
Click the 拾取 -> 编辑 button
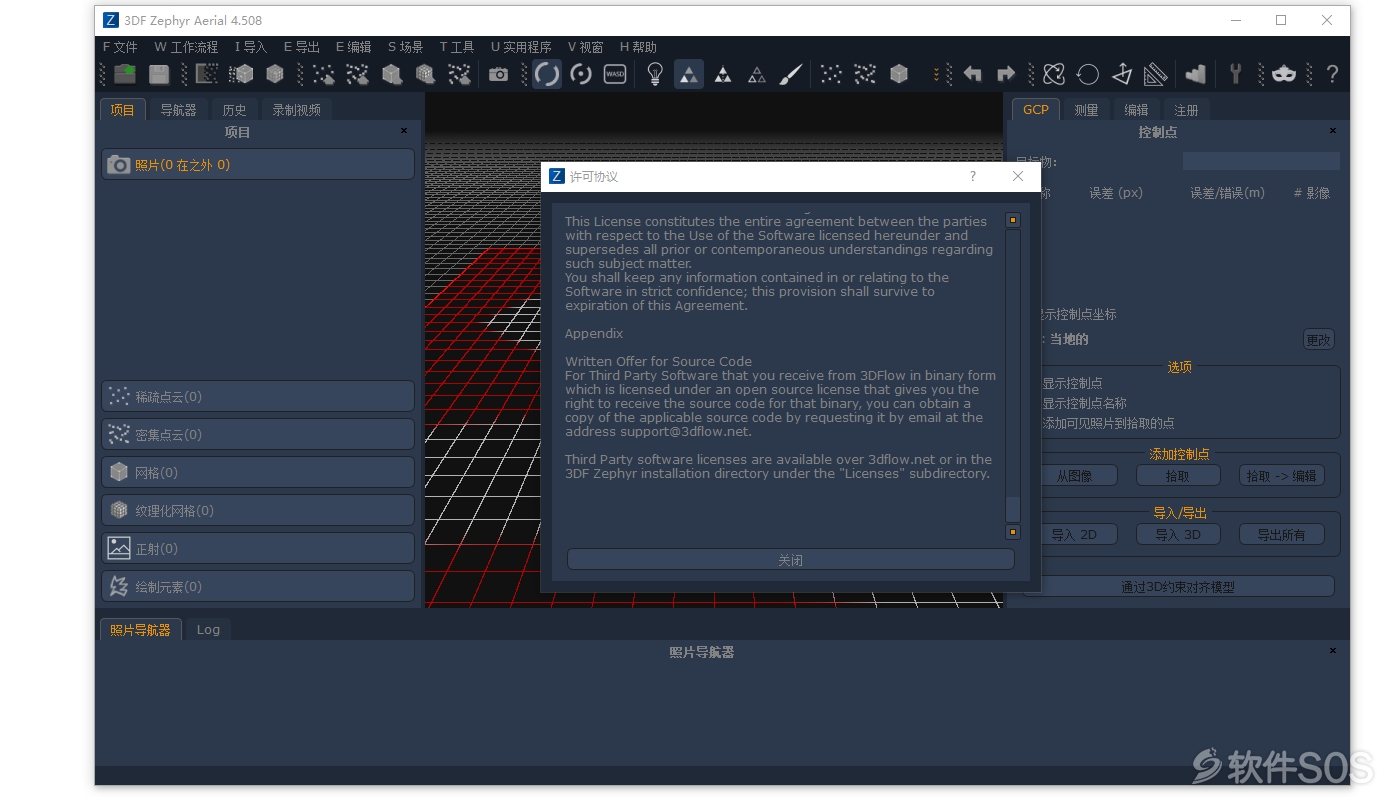(x=1282, y=476)
